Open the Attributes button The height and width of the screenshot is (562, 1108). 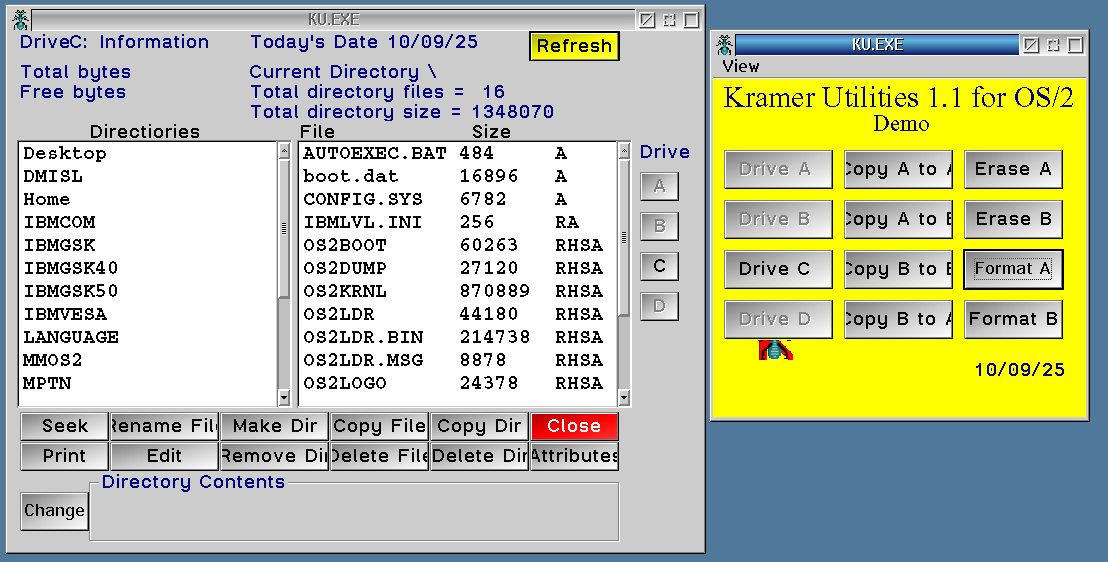(x=575, y=456)
